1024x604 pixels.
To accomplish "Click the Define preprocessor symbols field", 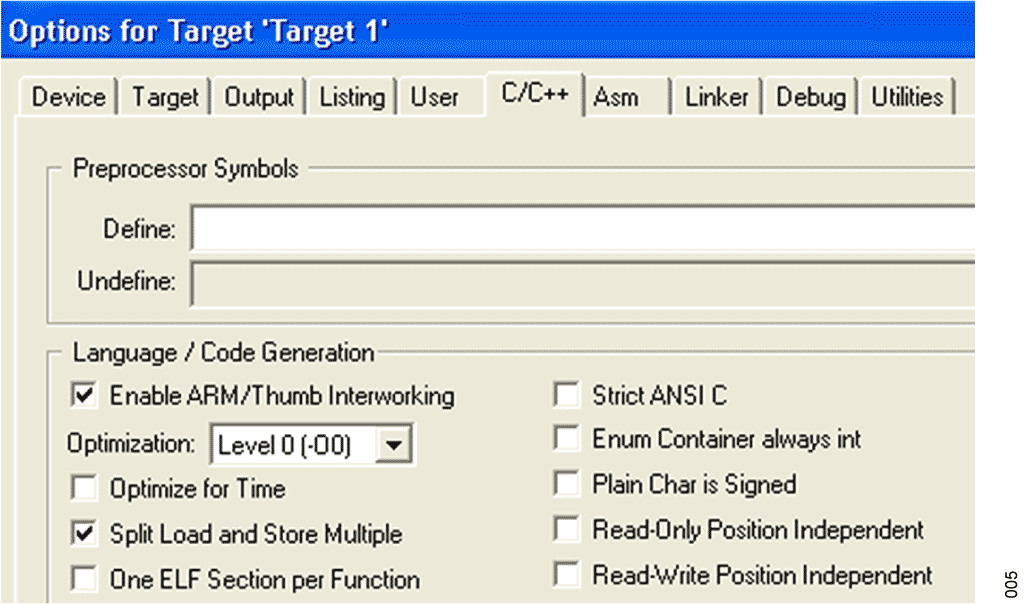I will coord(582,229).
